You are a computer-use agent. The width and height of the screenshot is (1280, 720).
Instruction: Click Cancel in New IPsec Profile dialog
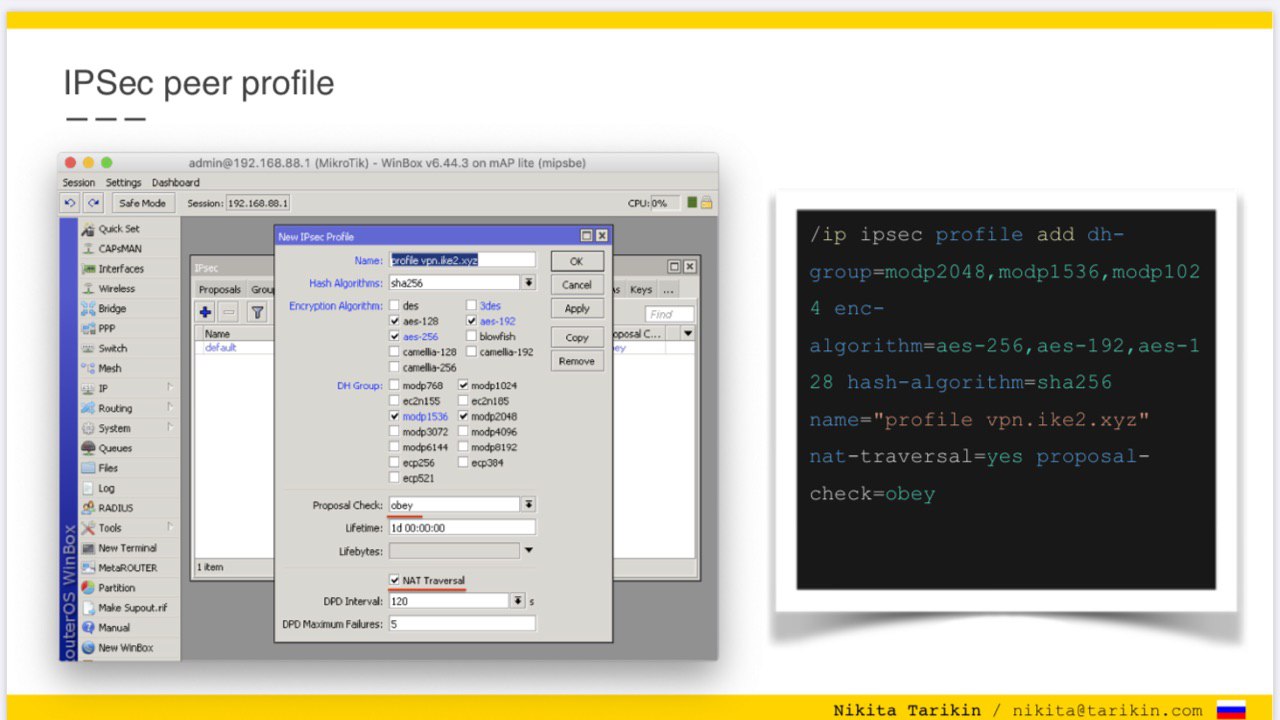point(577,285)
